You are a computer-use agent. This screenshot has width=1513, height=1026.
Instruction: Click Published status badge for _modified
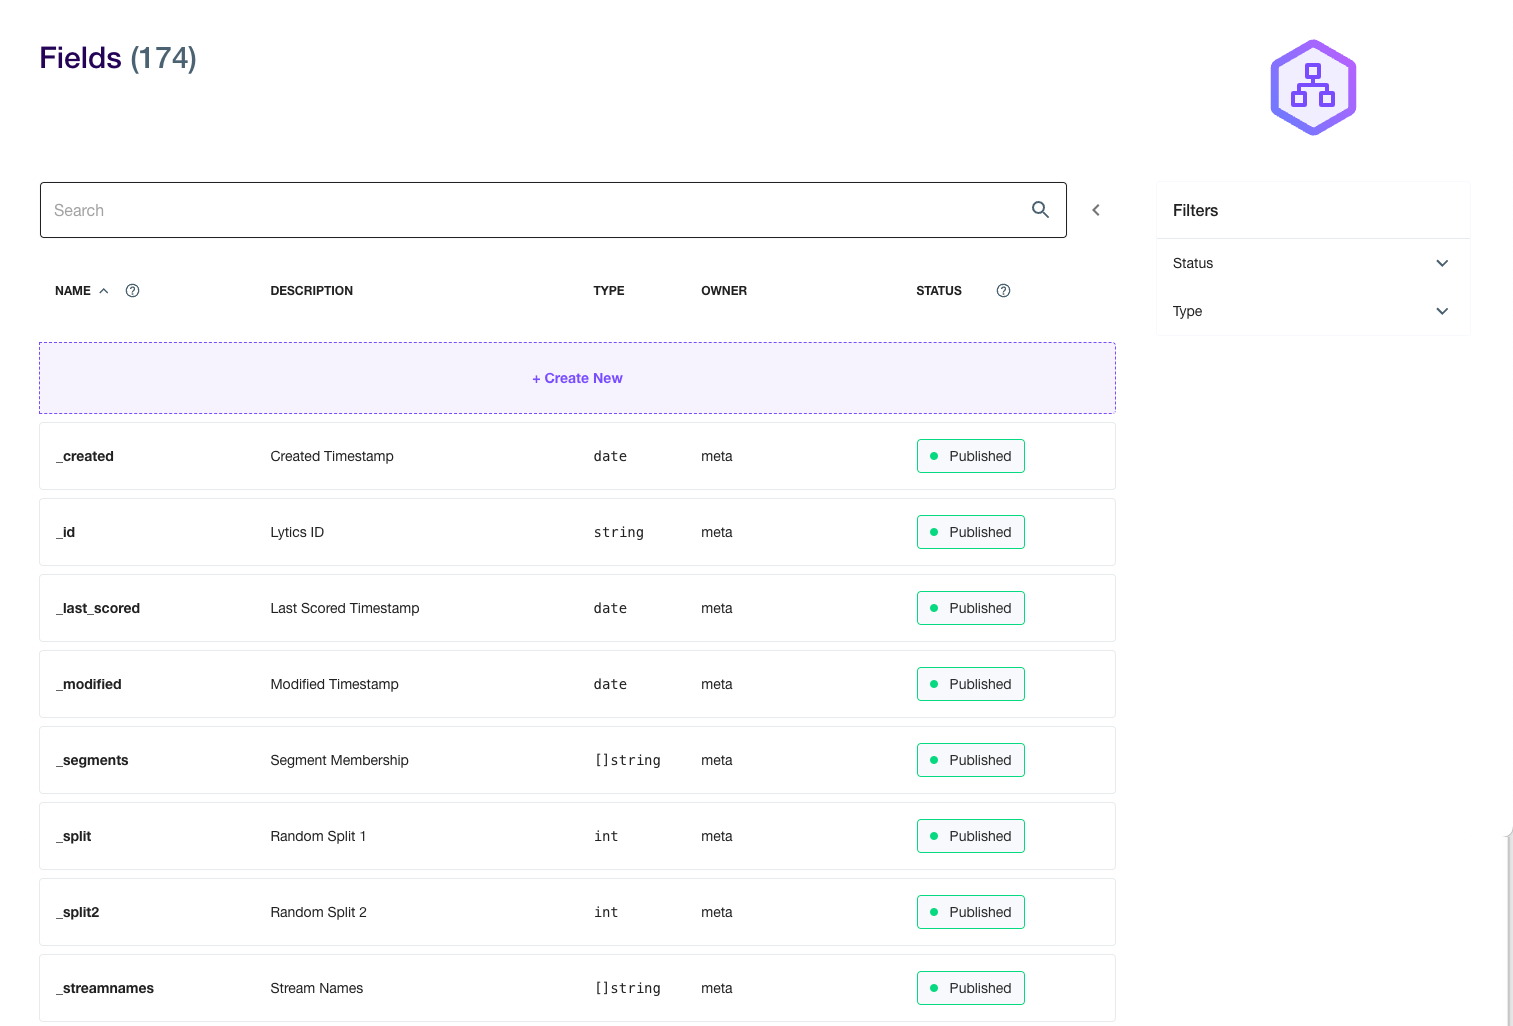pos(971,684)
